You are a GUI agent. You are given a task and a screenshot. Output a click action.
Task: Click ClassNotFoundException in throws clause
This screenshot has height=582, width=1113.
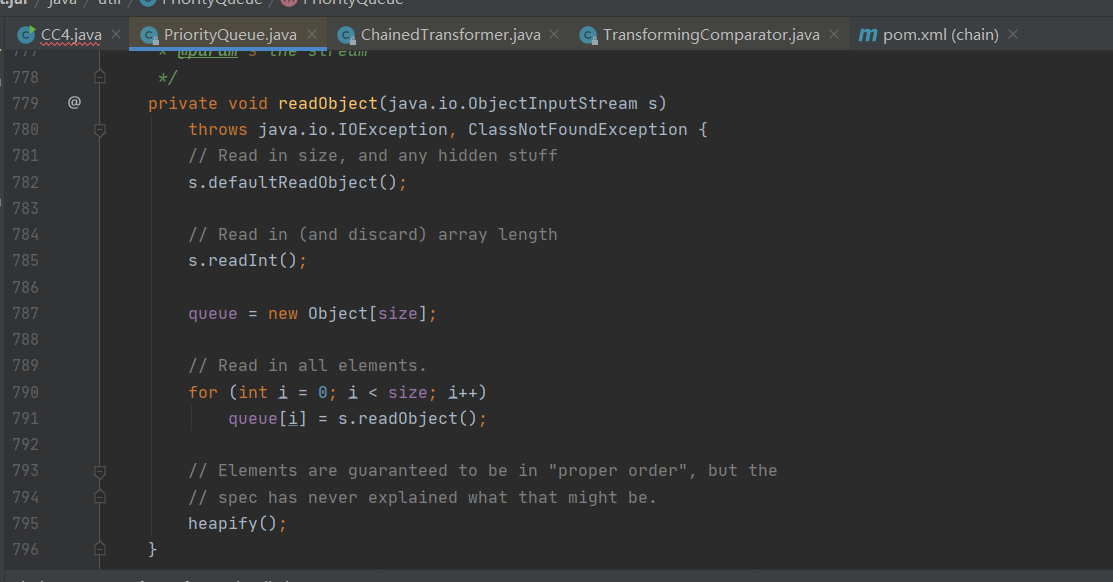click(577, 130)
